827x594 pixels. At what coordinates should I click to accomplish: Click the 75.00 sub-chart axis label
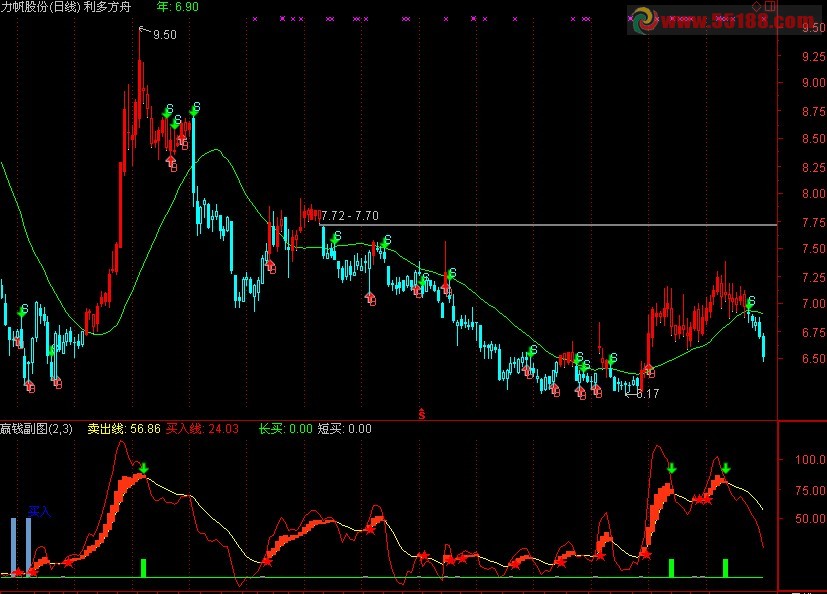click(811, 491)
